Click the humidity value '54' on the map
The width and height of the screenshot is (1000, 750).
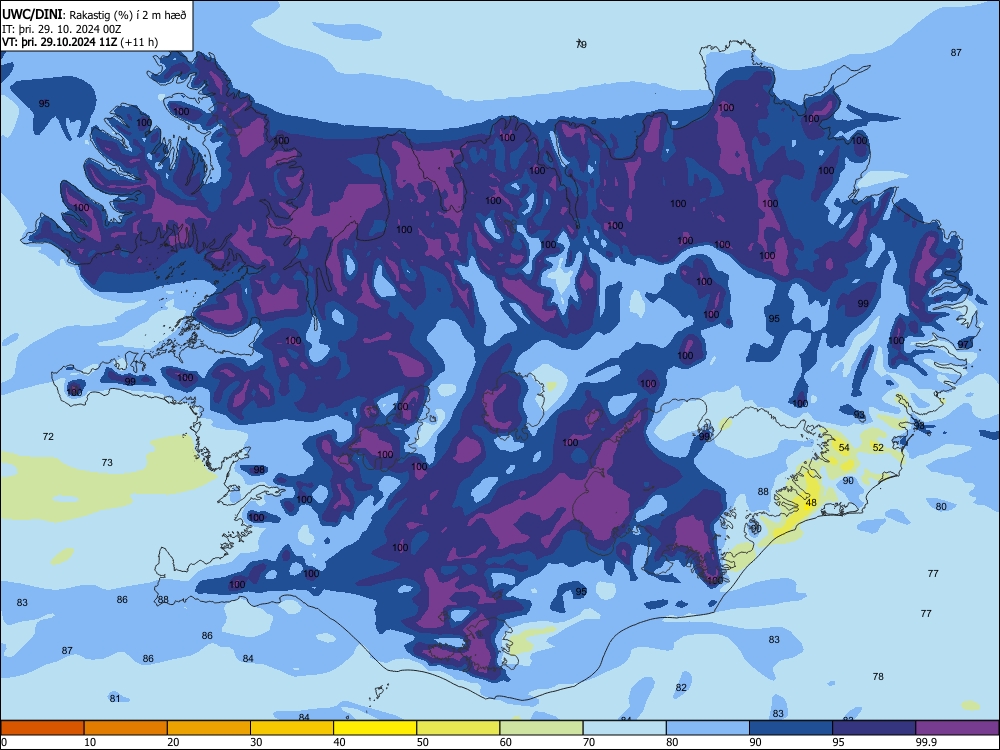[844, 448]
